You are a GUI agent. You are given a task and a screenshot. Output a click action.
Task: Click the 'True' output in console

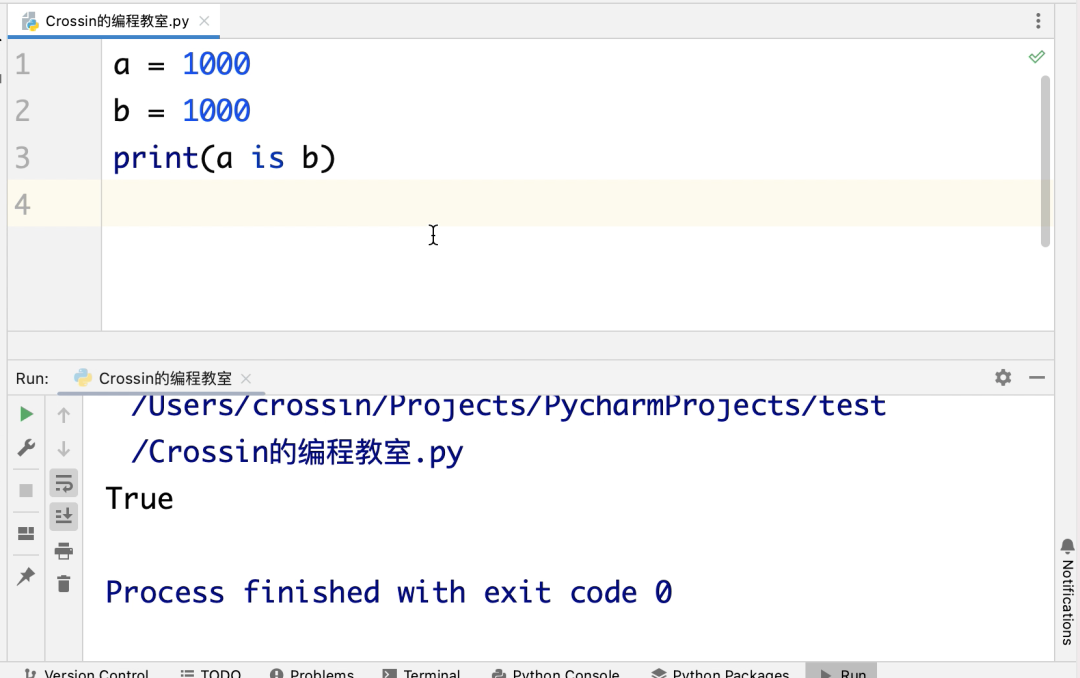(x=140, y=498)
